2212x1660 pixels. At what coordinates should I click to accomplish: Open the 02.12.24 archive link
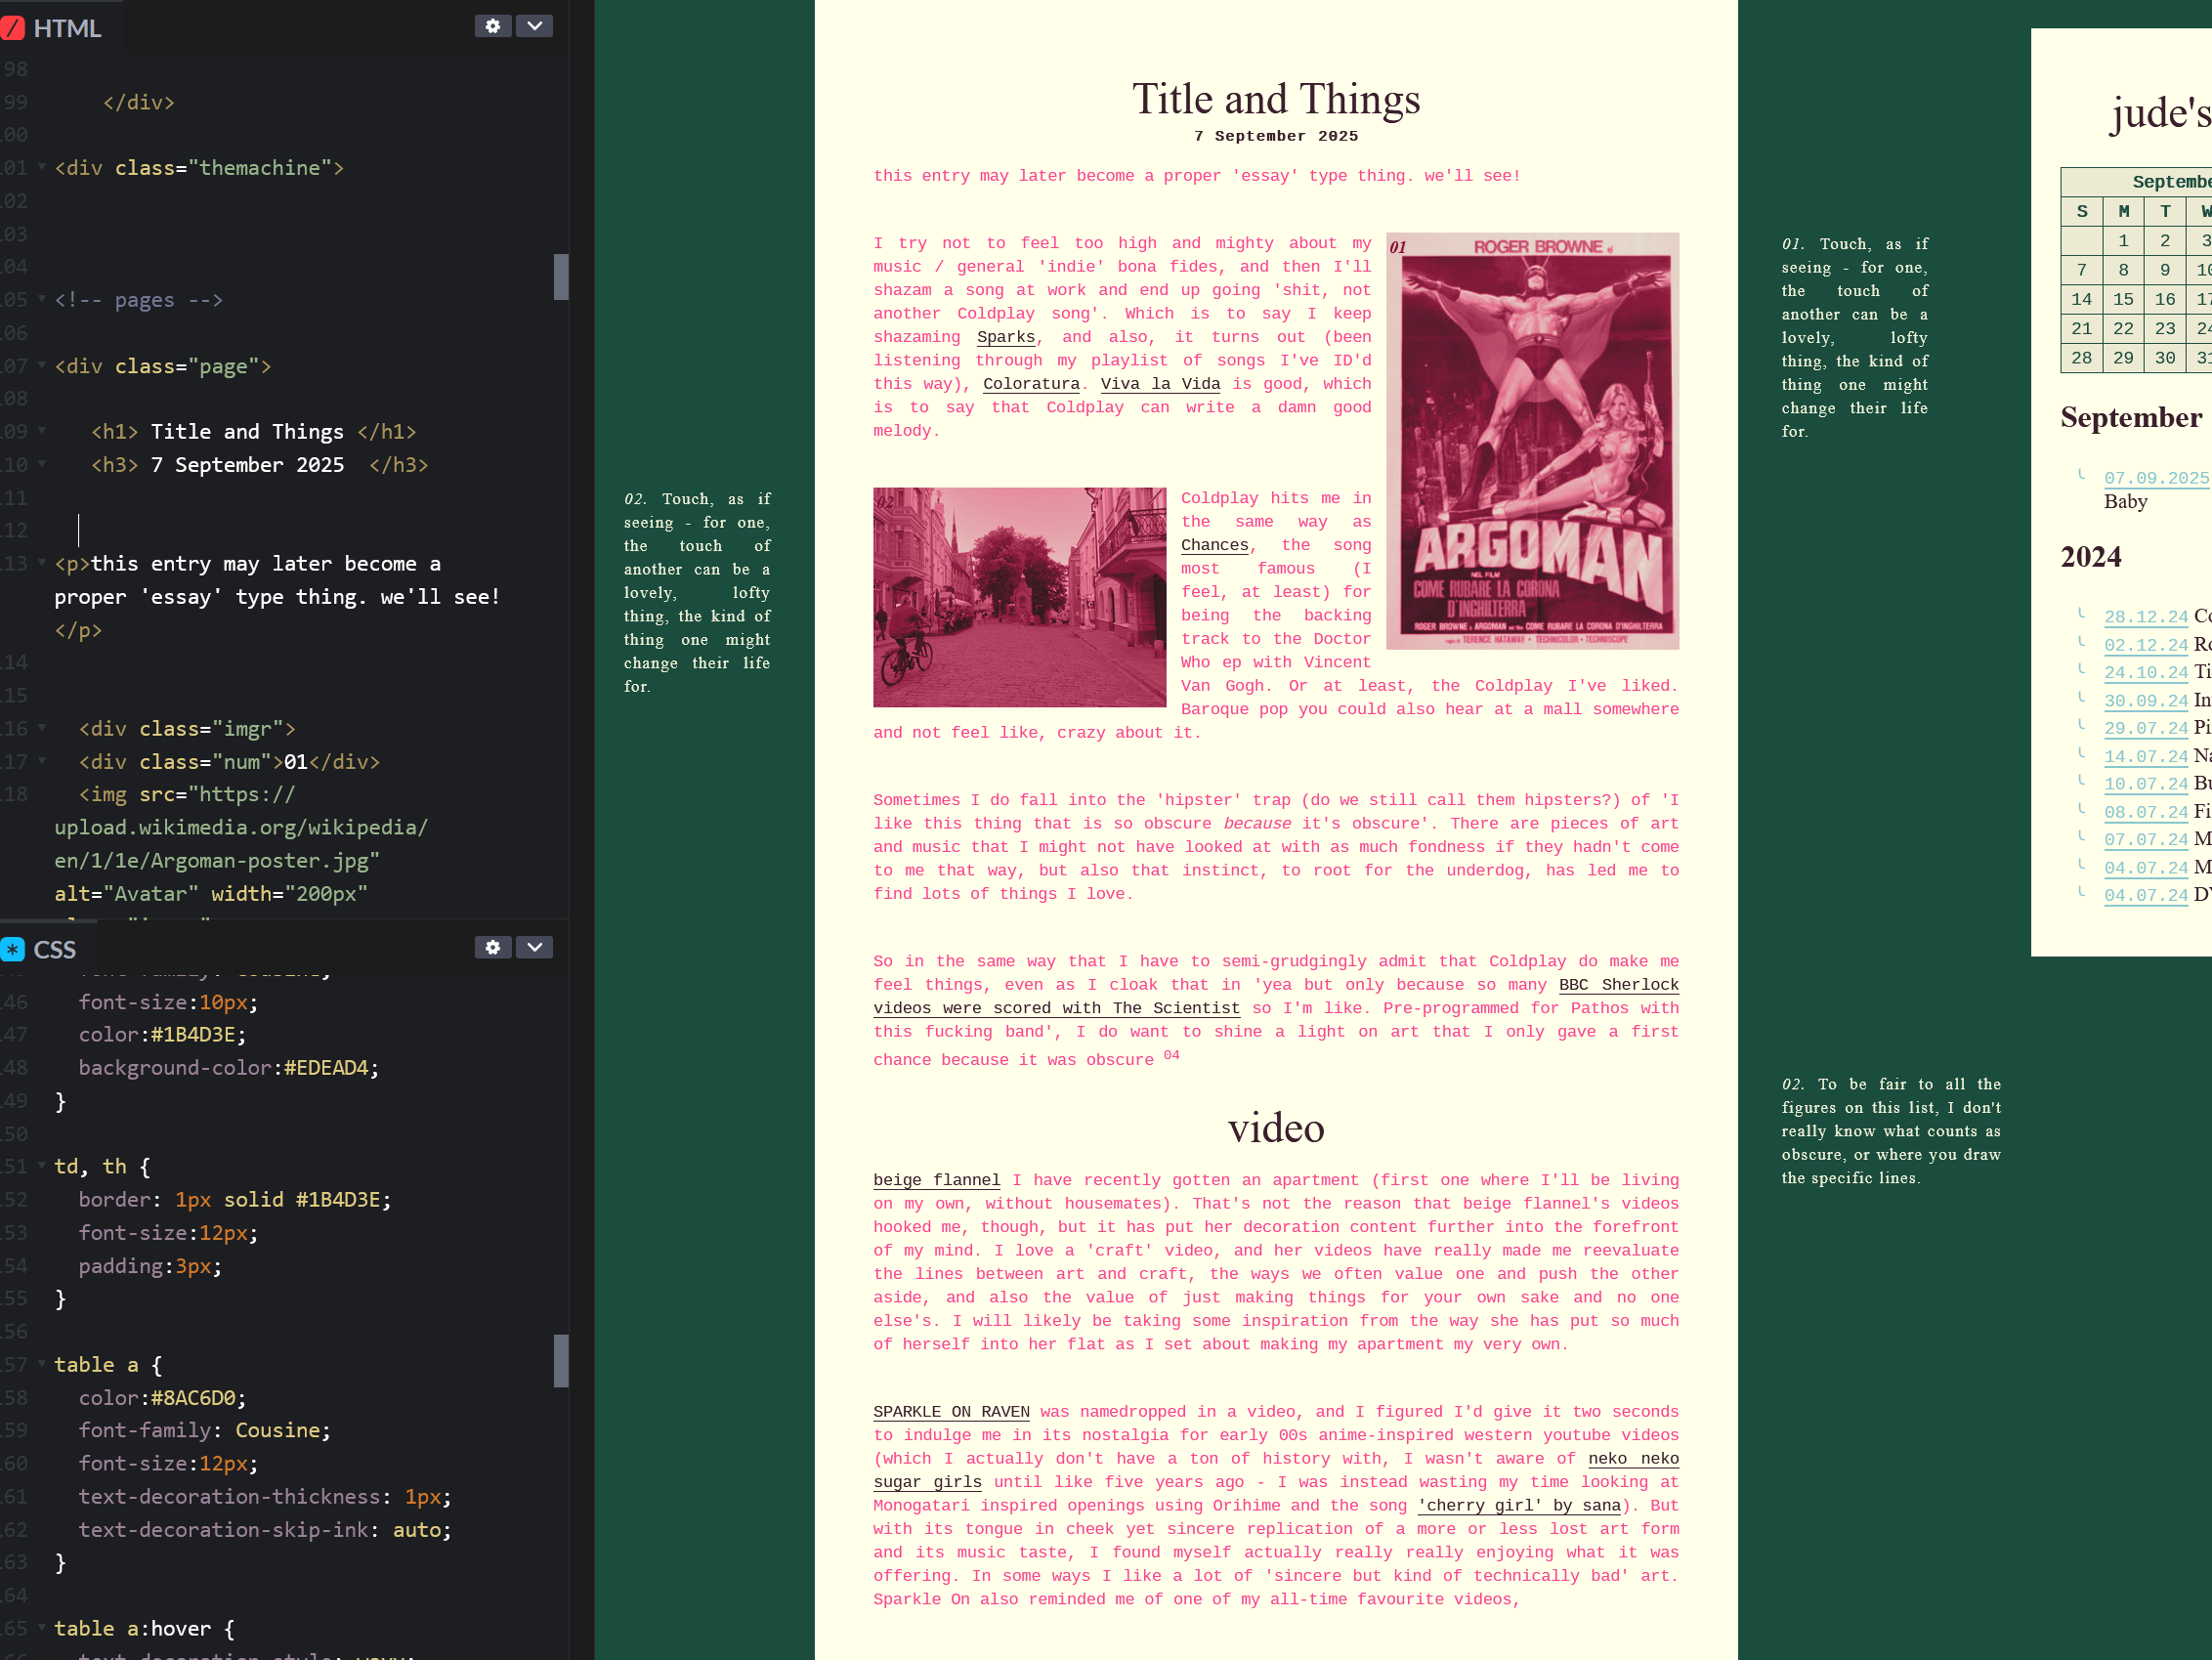tap(2146, 645)
